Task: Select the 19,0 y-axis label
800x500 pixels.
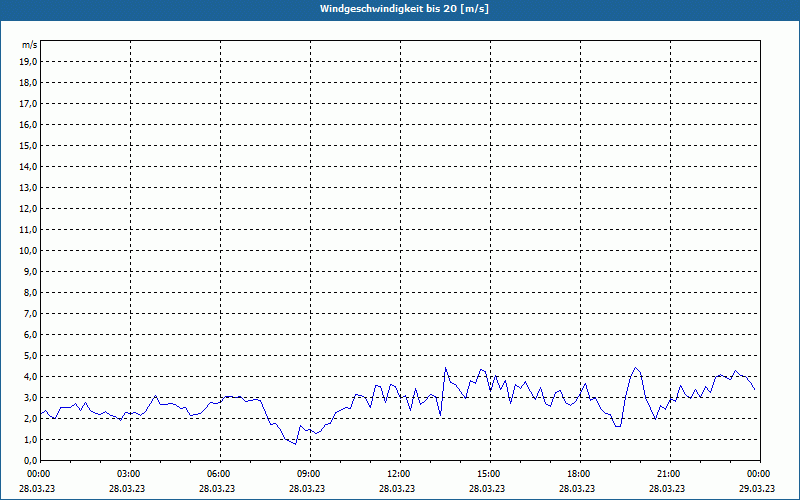Action: [x=28, y=62]
